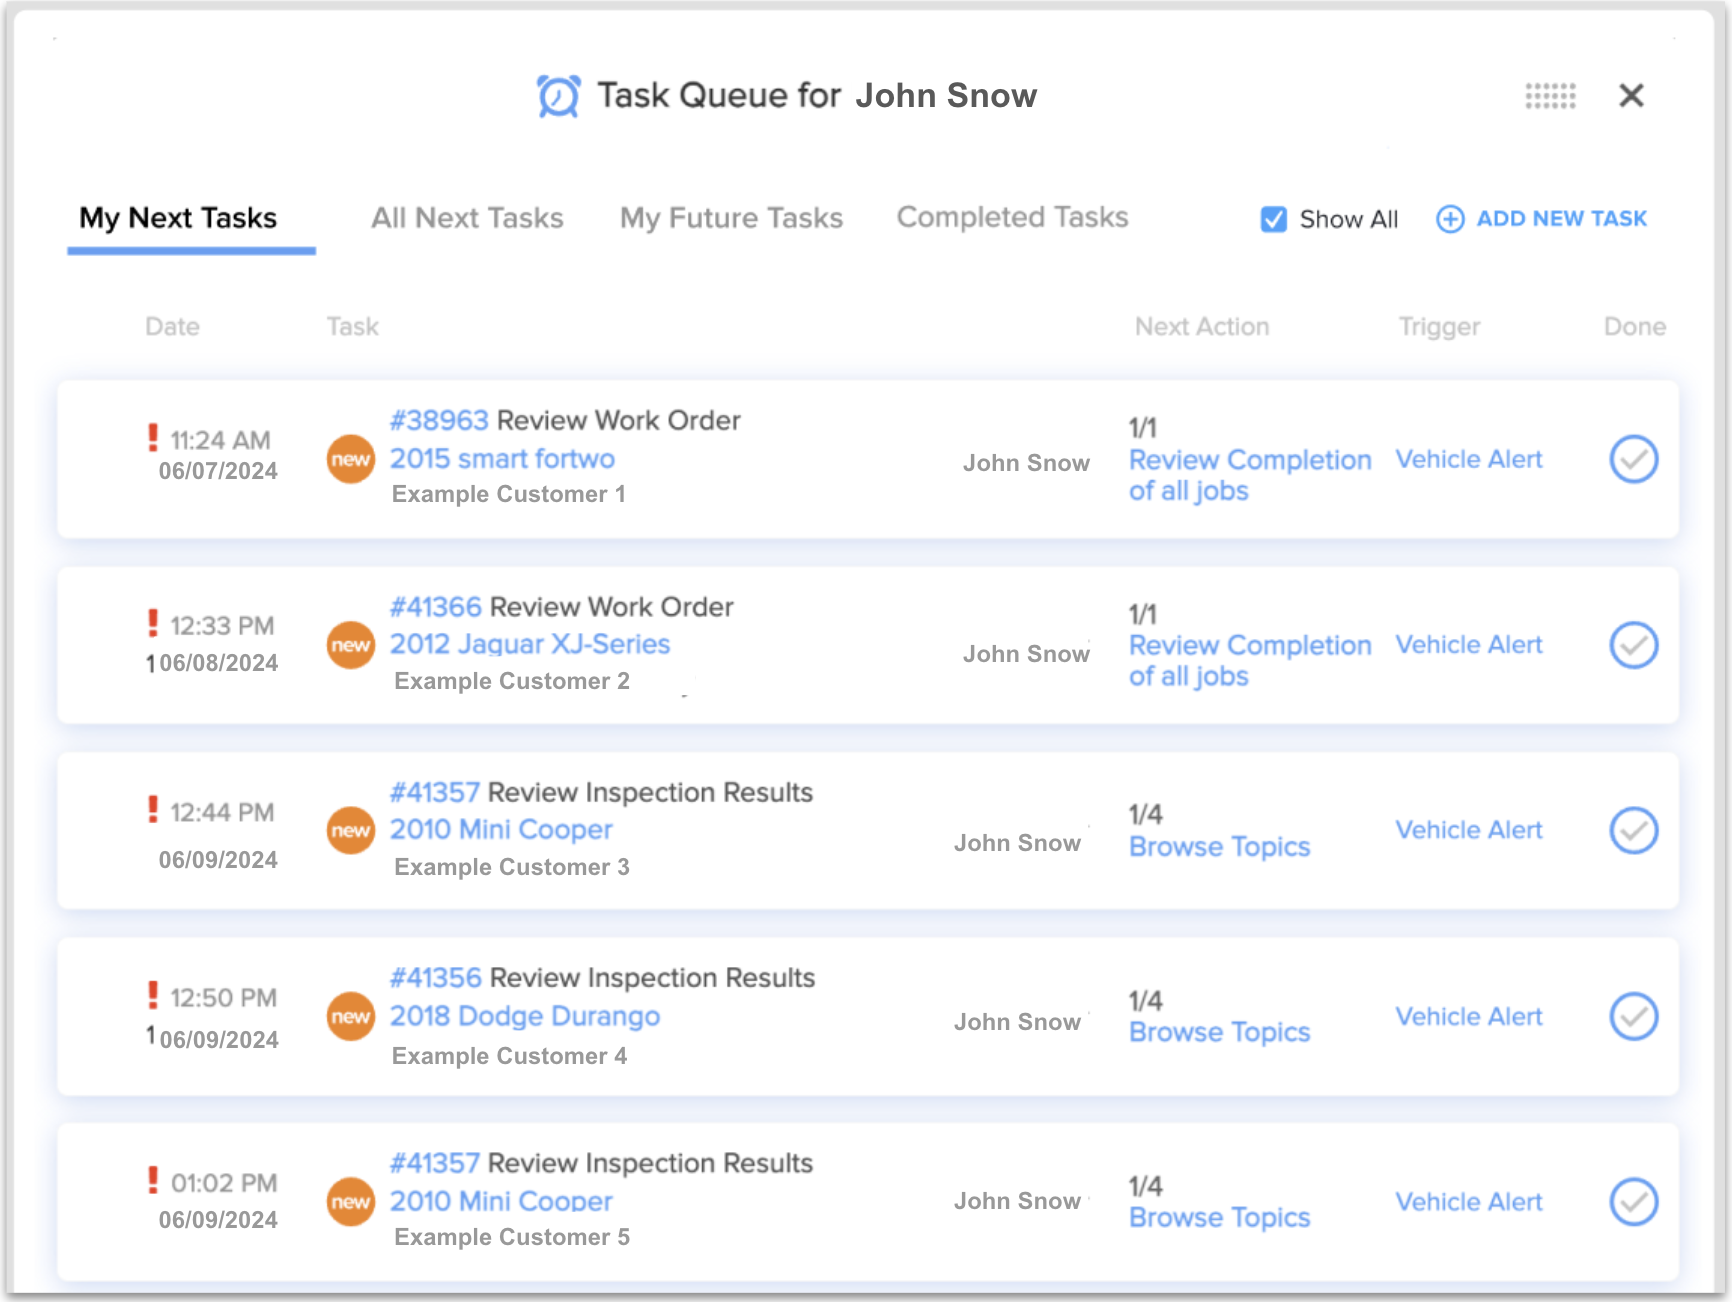
Task: Click the 06/08/2024 date on Jaguar task
Action: [x=218, y=663]
